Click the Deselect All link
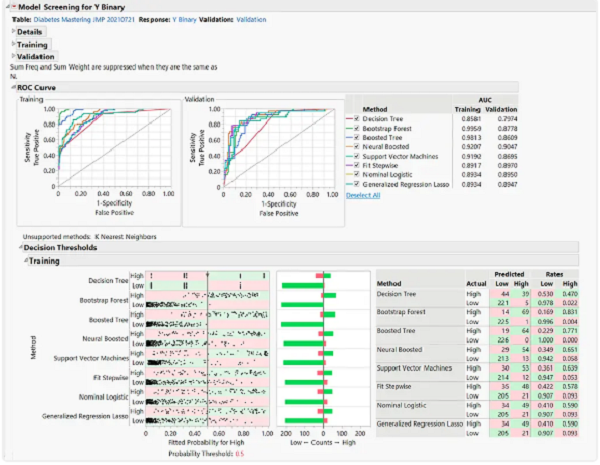Image resolution: width=600 pixels, height=465 pixels. point(364,195)
